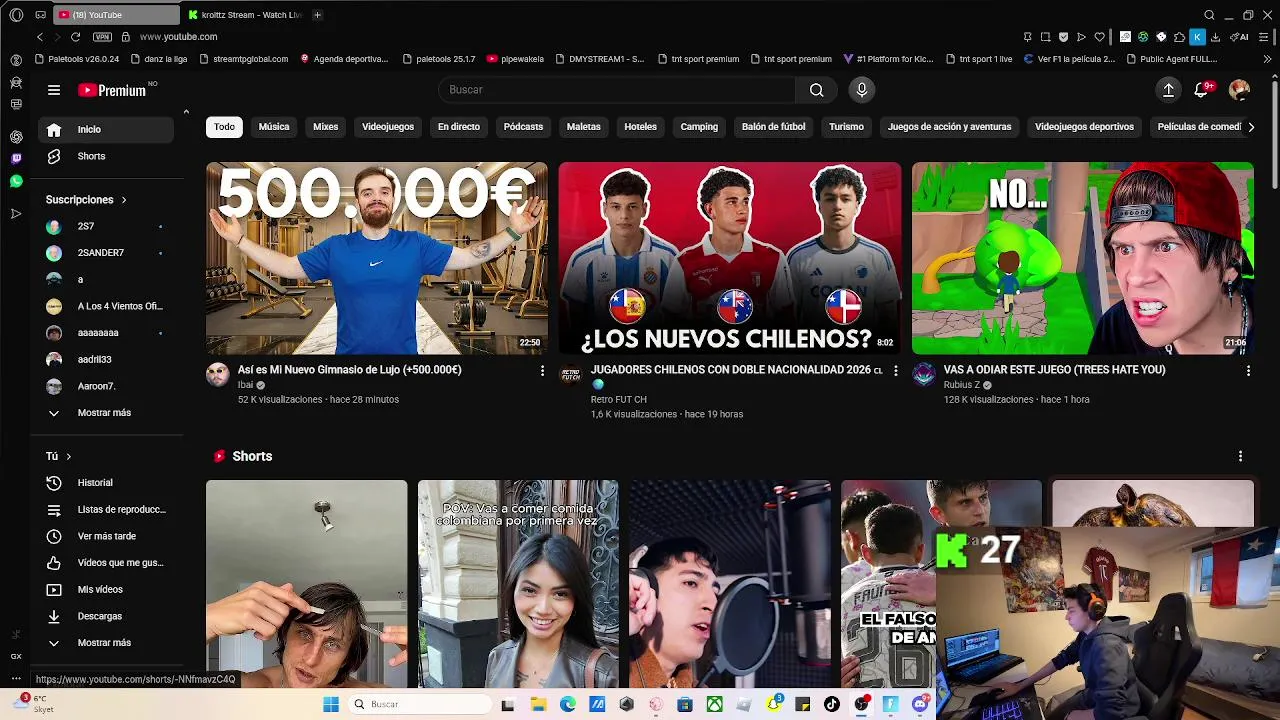Open the account avatar menu
This screenshot has width=1280, height=720.
(x=1239, y=90)
